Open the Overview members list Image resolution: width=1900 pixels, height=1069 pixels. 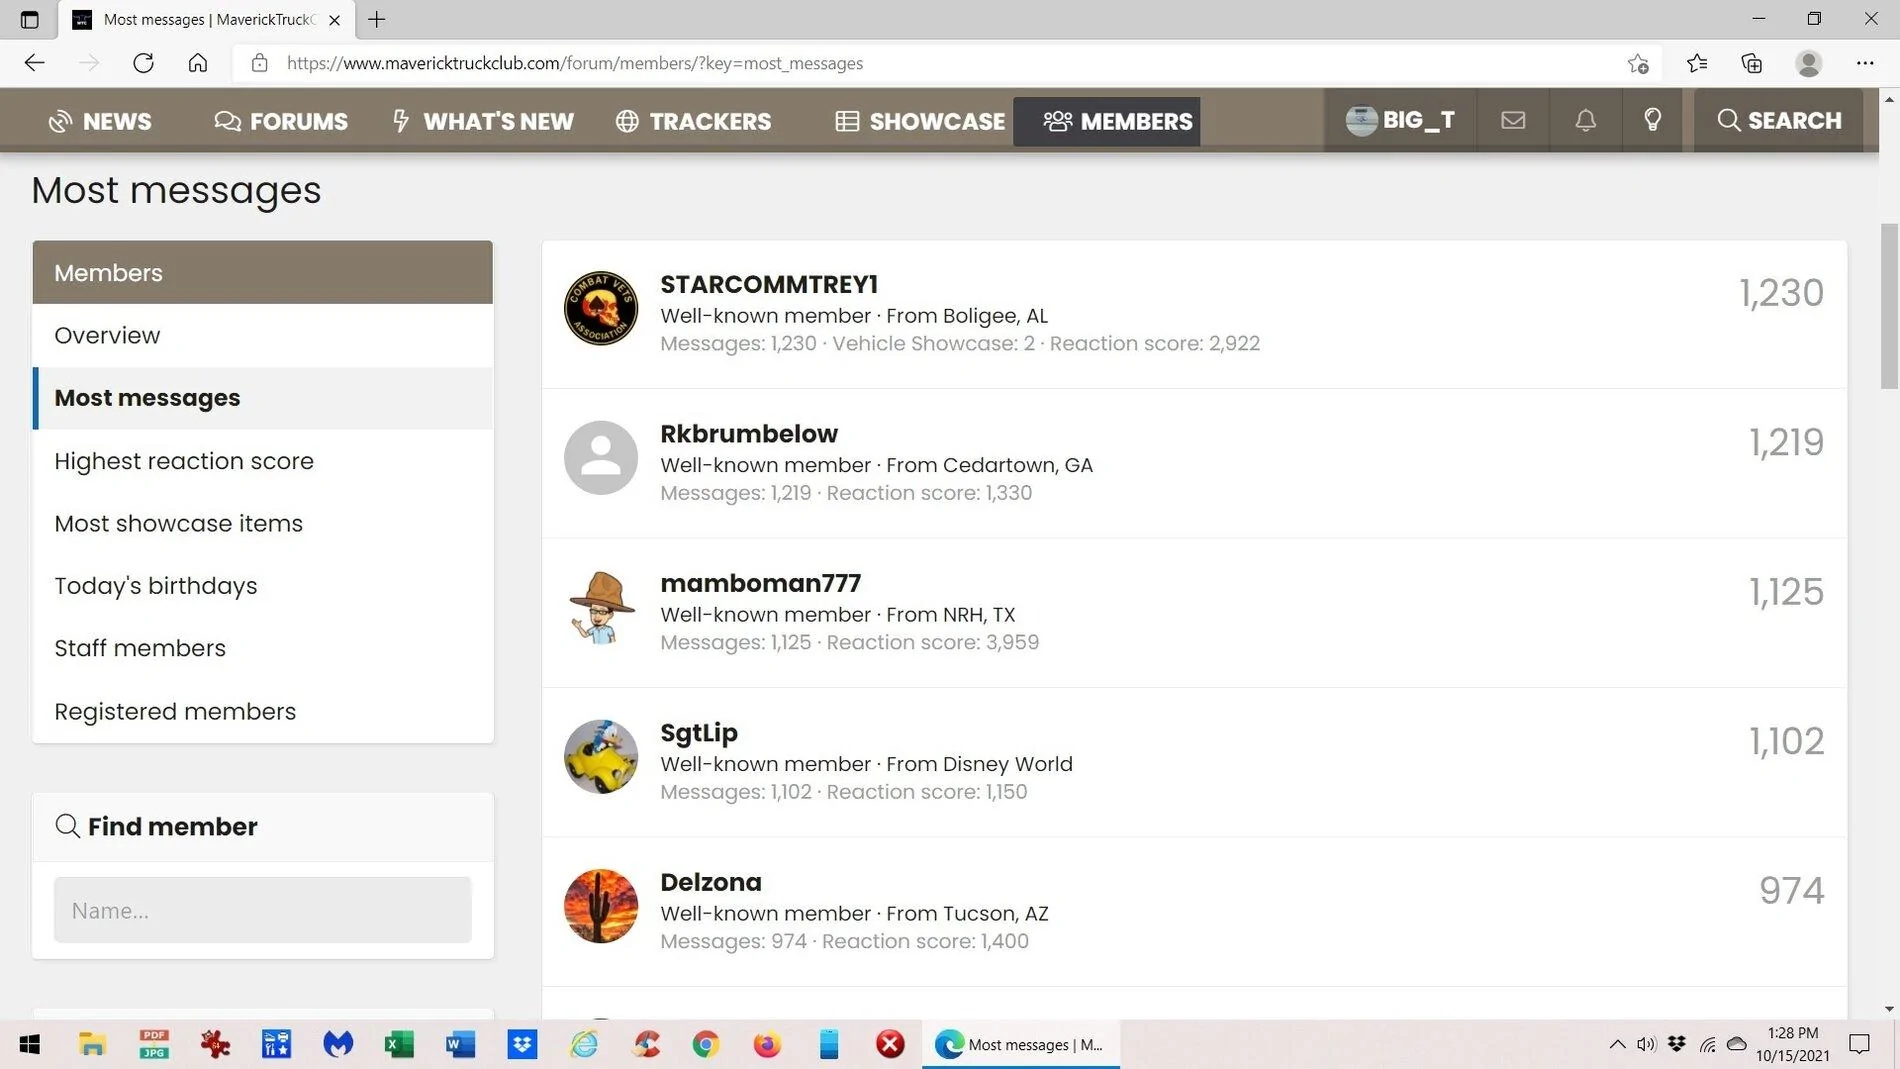point(263,335)
